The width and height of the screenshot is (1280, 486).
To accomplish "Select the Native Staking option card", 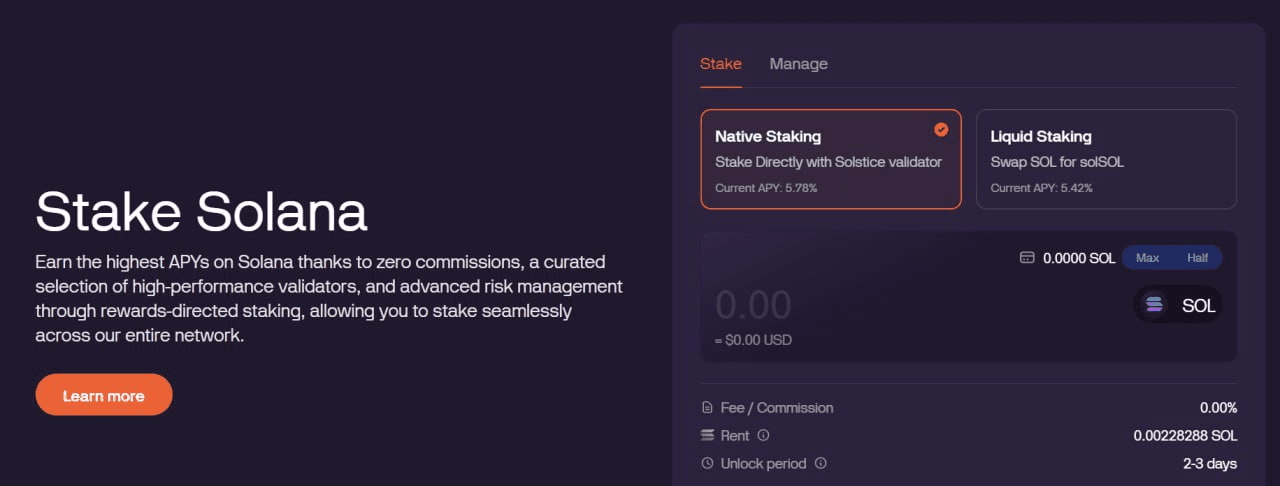I will click(830, 159).
